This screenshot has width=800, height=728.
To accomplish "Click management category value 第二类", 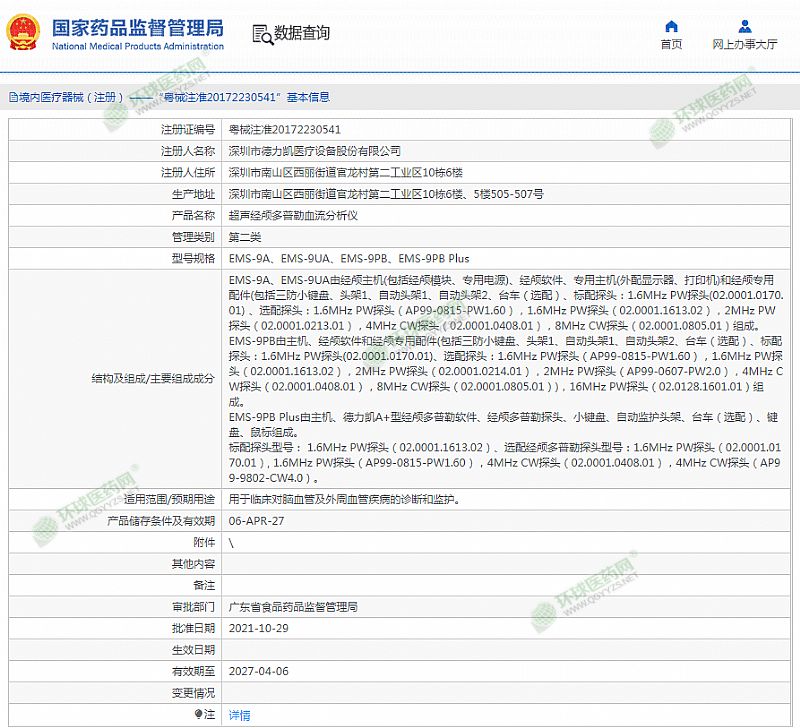I will 245,237.
